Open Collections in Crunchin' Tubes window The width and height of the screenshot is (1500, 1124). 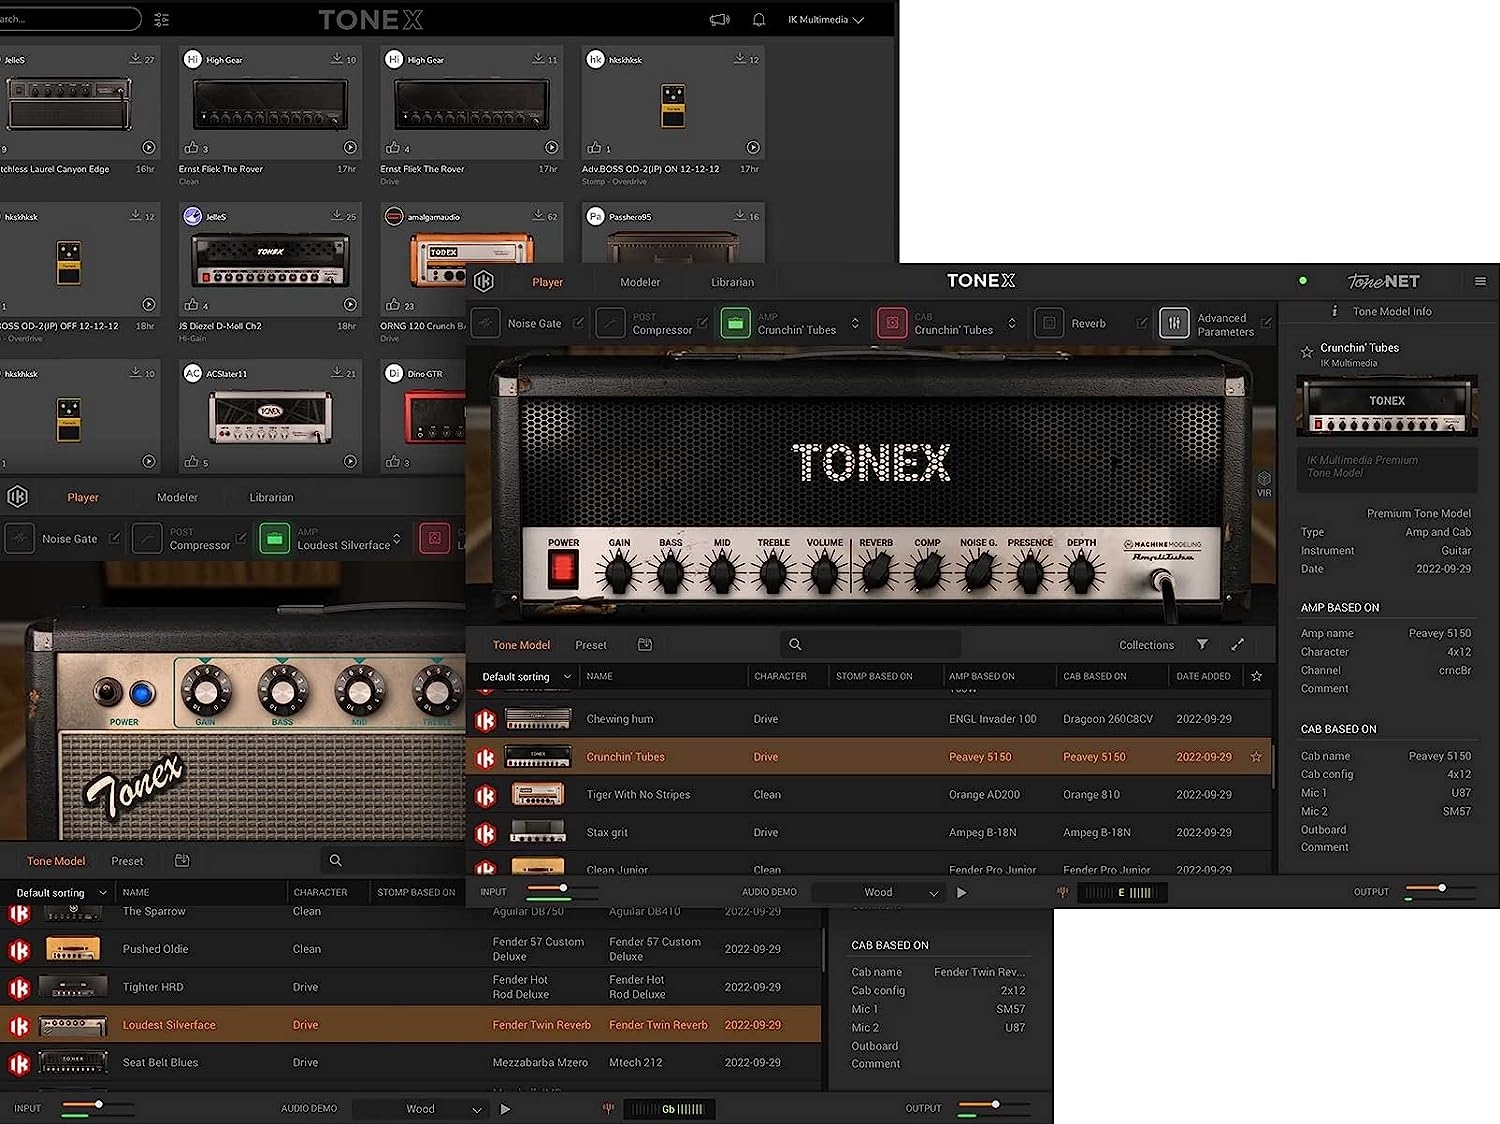click(x=1146, y=645)
